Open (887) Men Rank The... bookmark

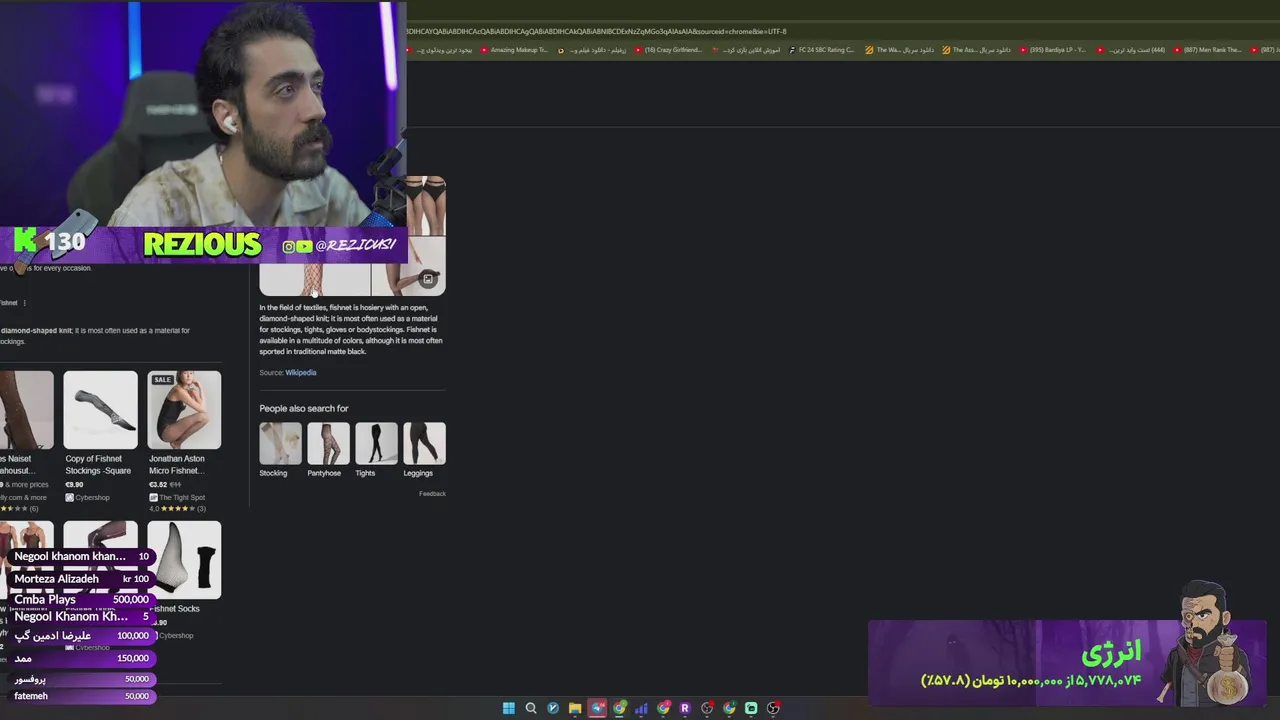(x=1208, y=50)
